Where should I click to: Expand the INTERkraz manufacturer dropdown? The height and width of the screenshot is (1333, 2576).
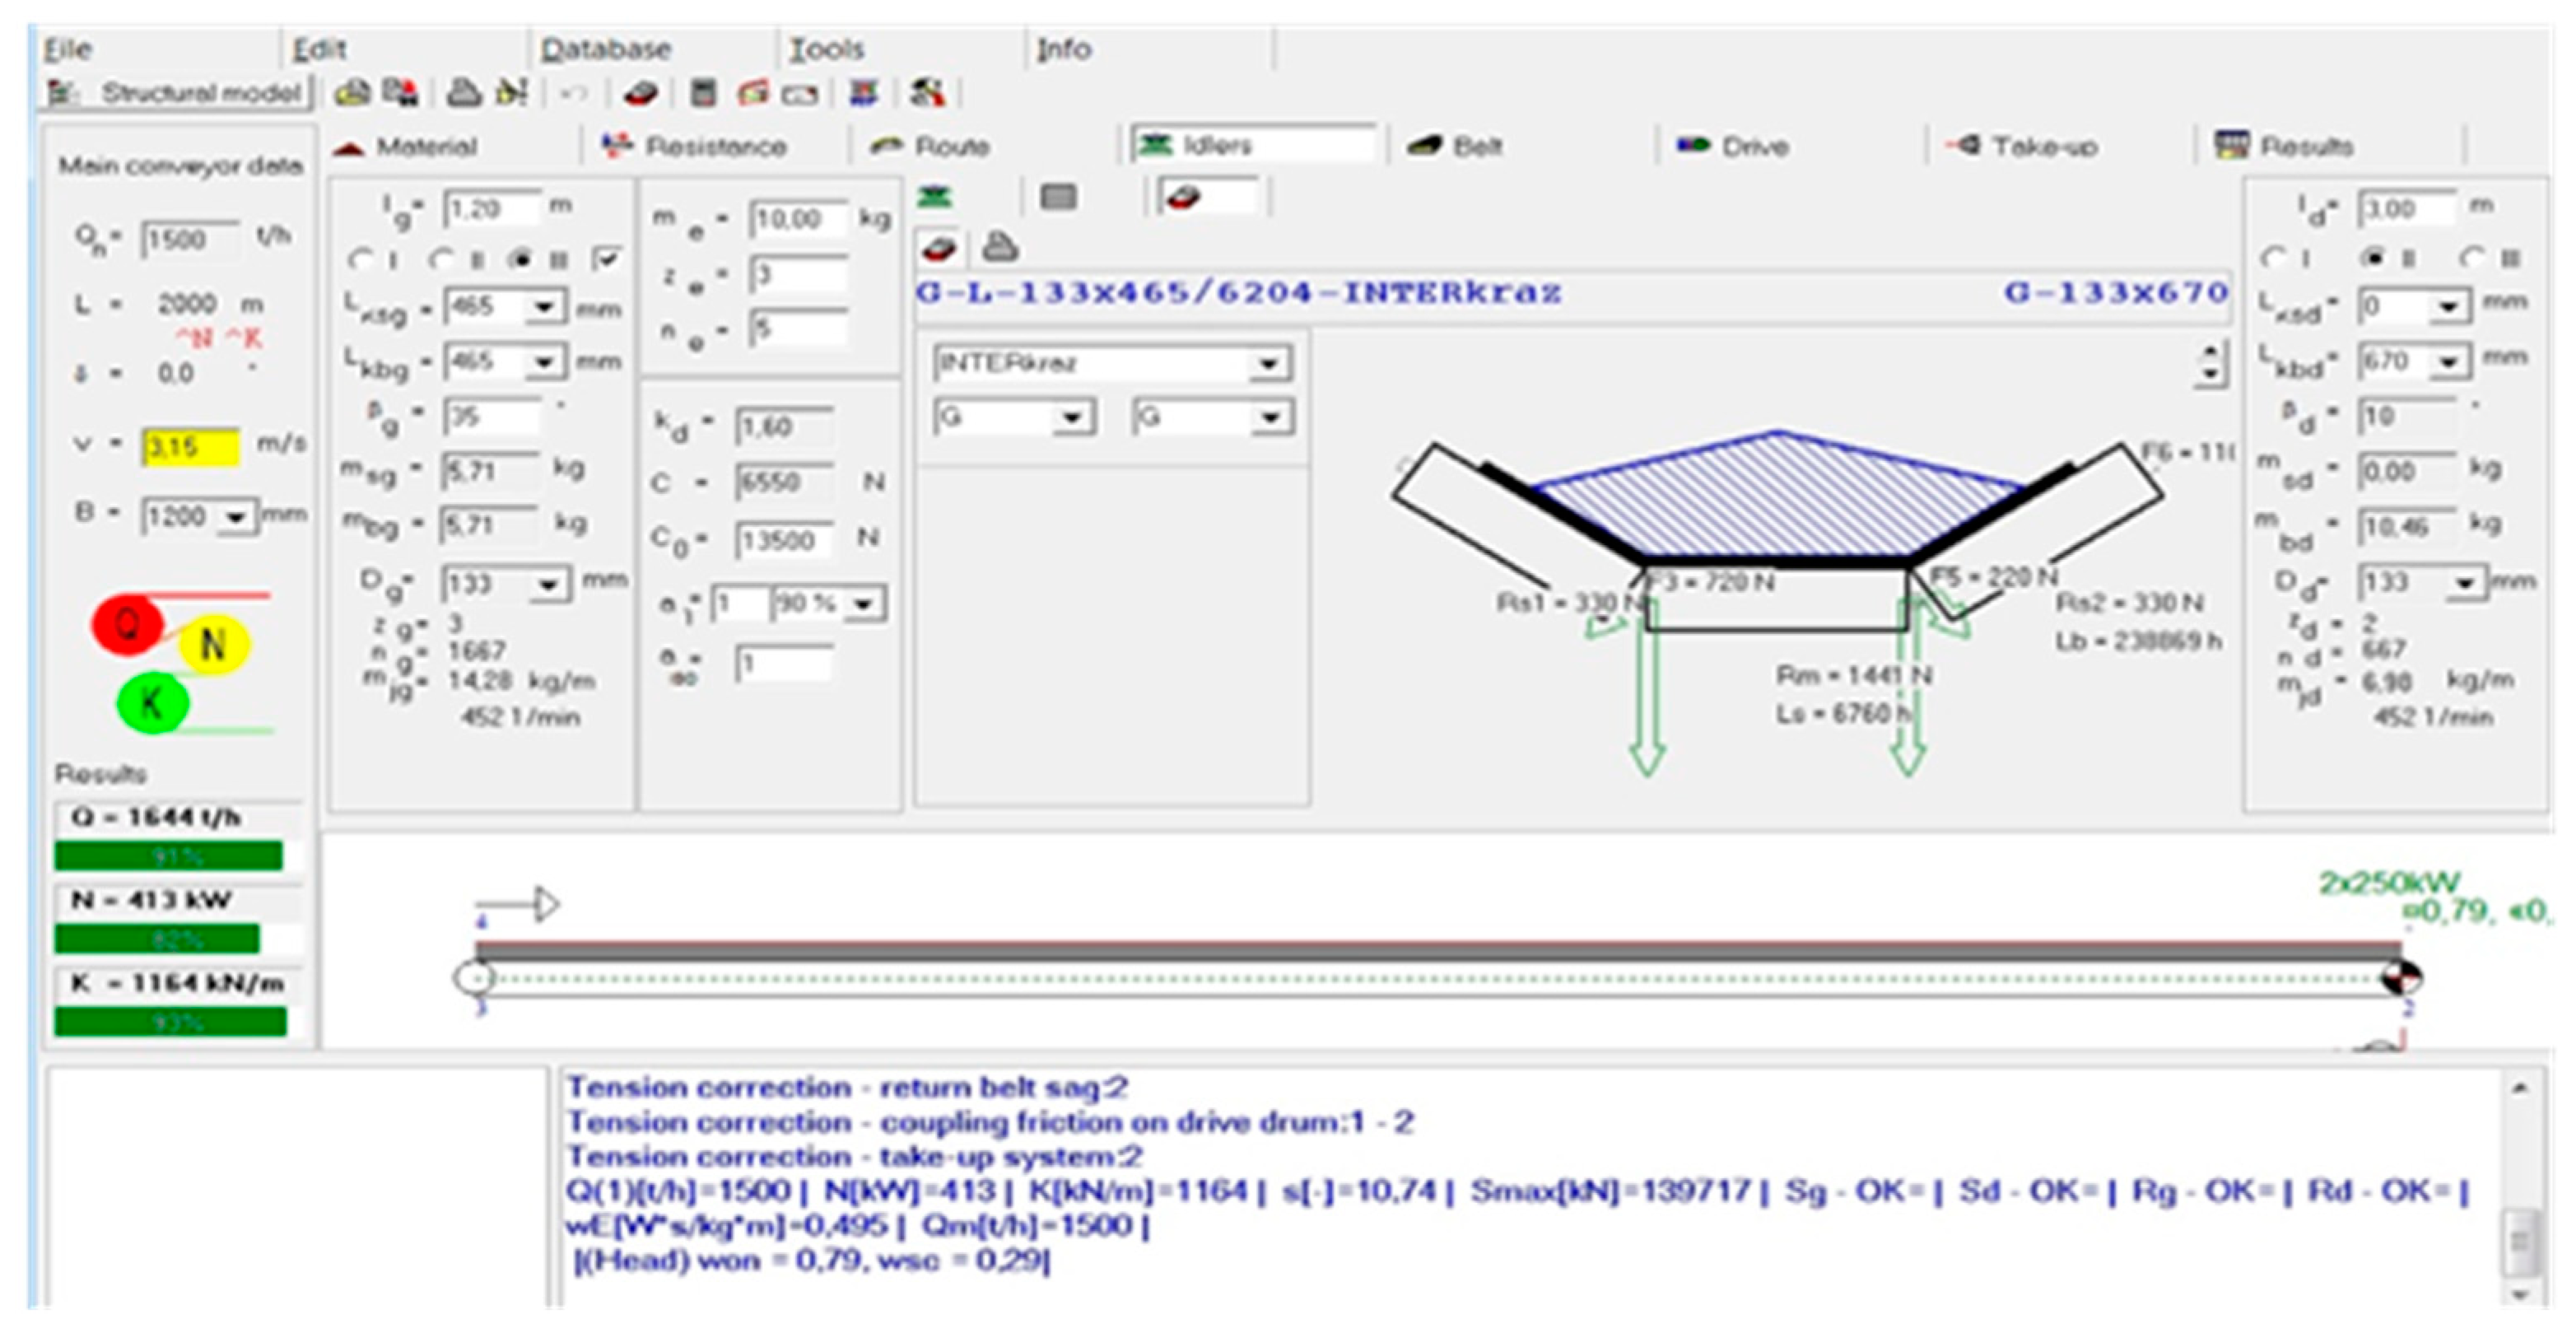[x=1269, y=363]
